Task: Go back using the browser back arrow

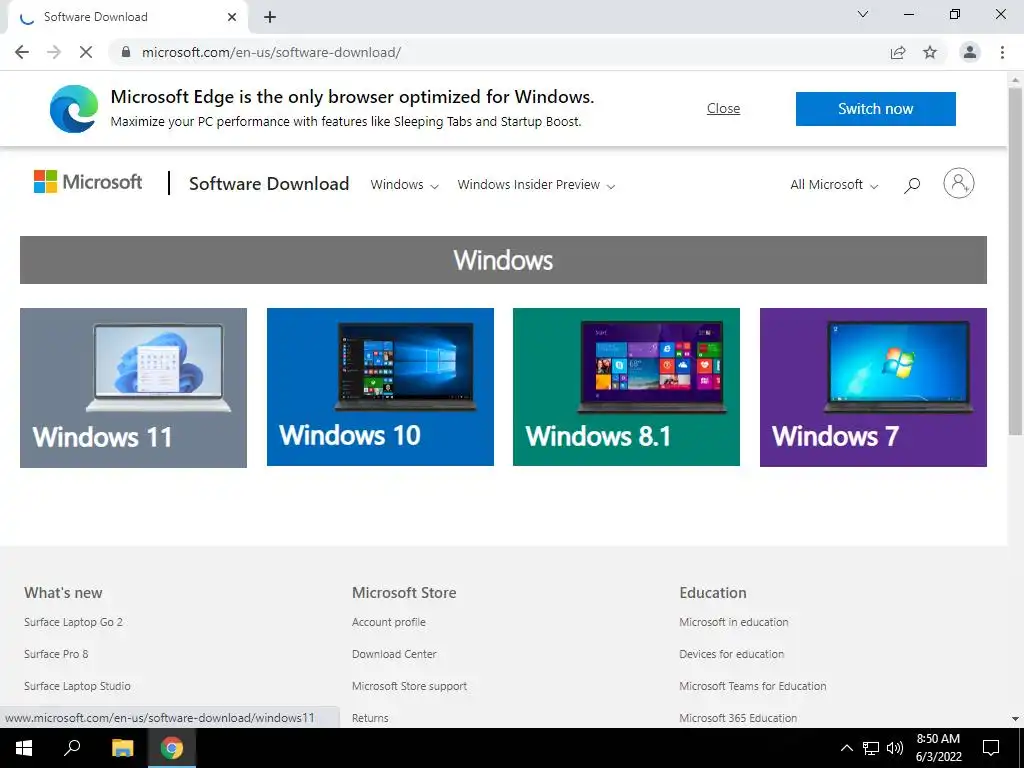Action: pos(22,52)
